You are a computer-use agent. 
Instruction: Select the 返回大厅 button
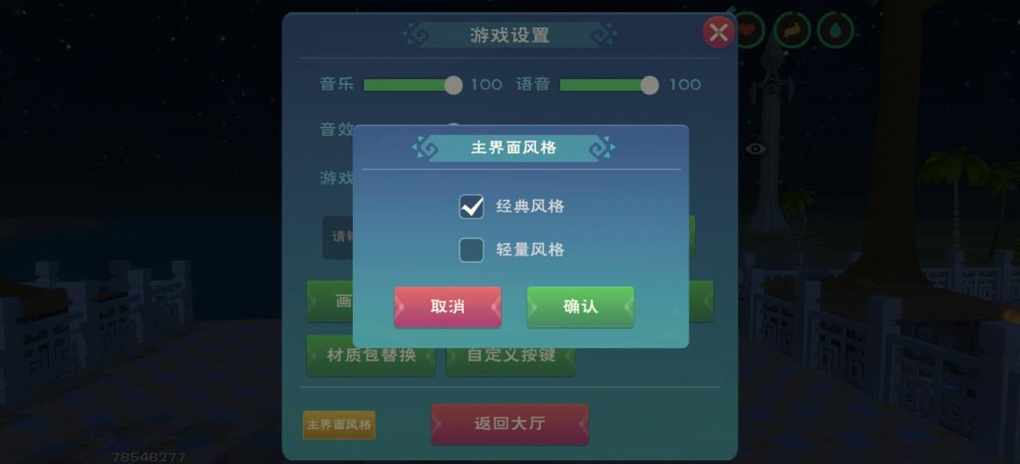tap(510, 424)
